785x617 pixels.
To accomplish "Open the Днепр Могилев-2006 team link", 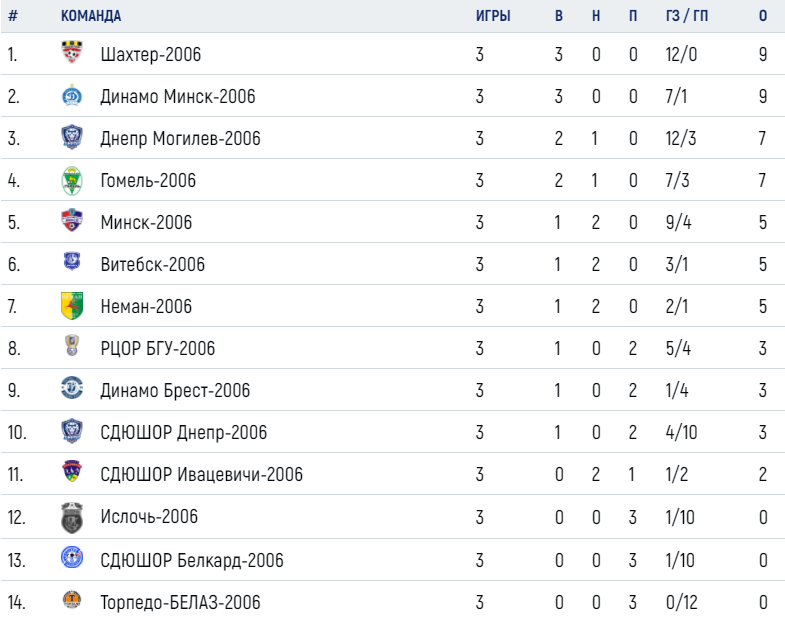I will 180,139.
